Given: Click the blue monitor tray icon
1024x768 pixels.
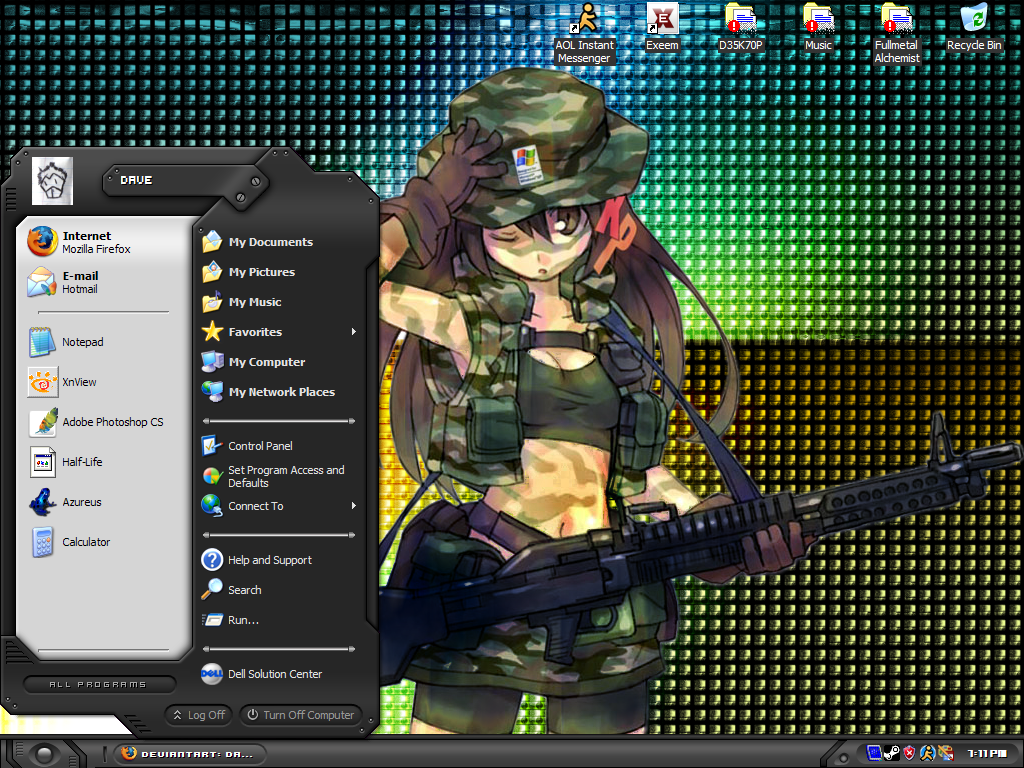Looking at the screenshot, I should [874, 754].
